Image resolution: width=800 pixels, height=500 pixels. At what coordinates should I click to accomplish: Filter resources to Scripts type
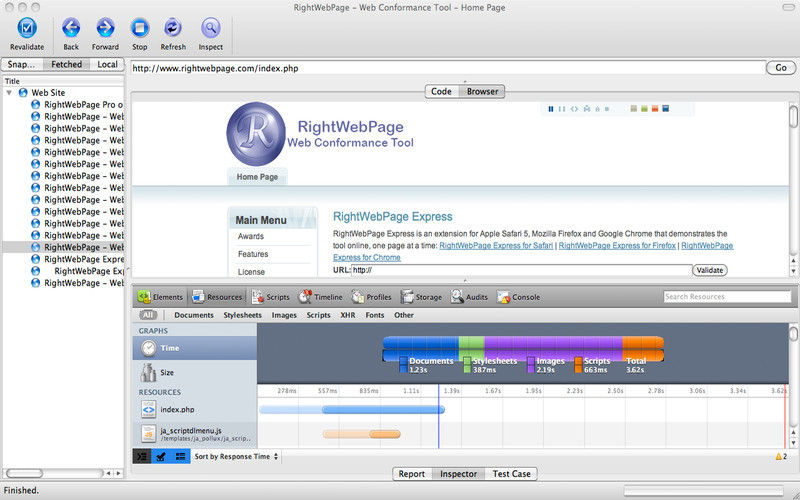[x=318, y=315]
